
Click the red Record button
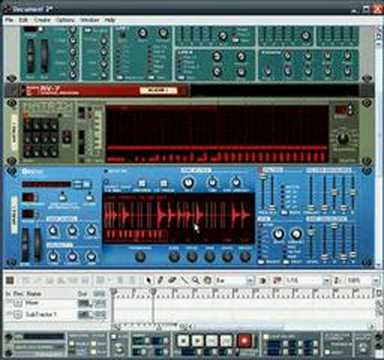[244, 341]
